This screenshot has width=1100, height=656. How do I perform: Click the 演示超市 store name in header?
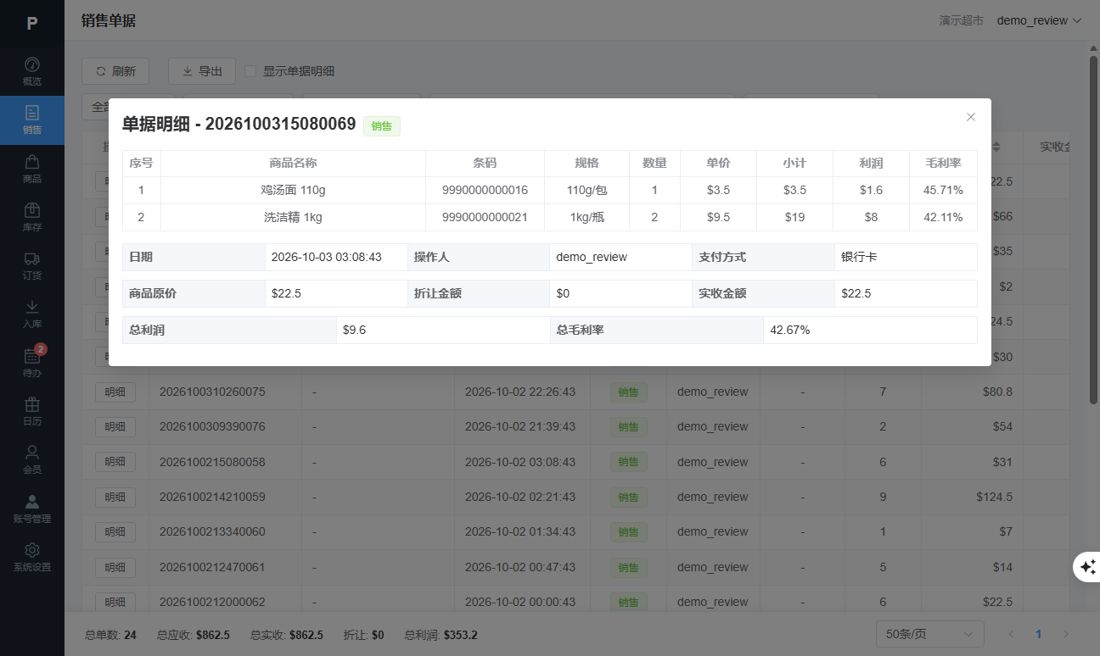click(x=961, y=20)
